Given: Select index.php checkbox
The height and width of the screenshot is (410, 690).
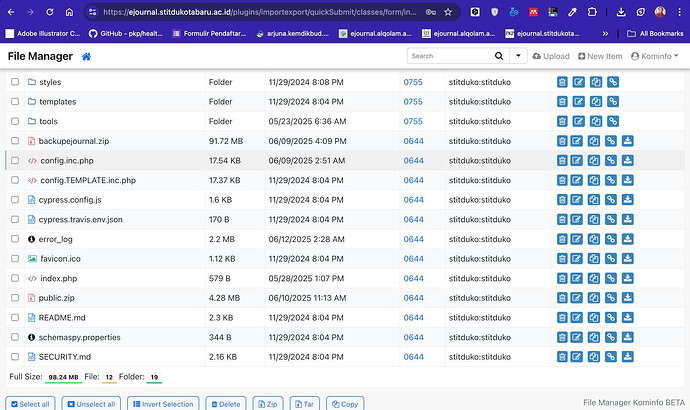Looking at the screenshot, I should tap(15, 278).
